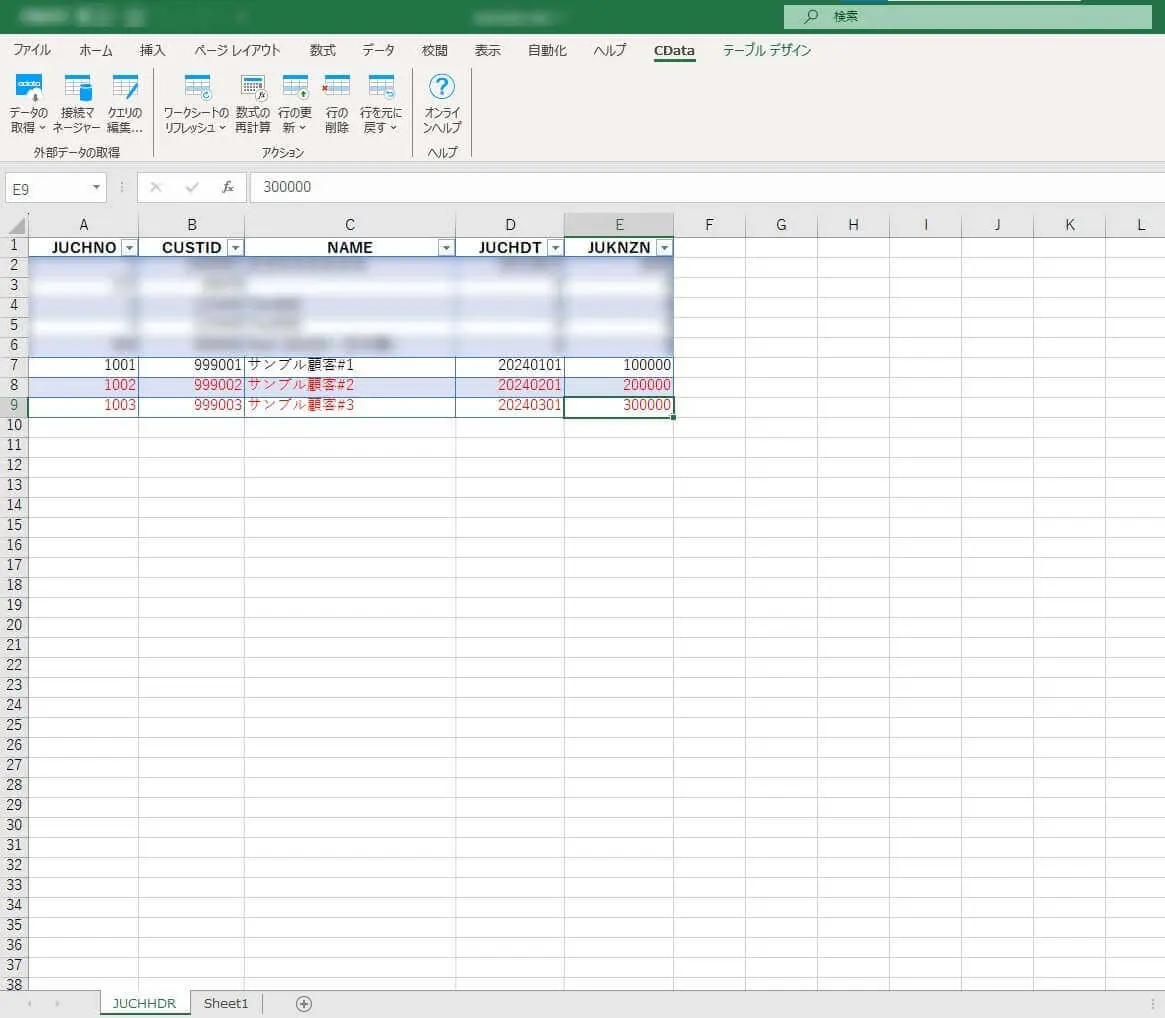Switch to the 数式 ribbon tab
The width and height of the screenshot is (1165, 1018).
point(322,50)
